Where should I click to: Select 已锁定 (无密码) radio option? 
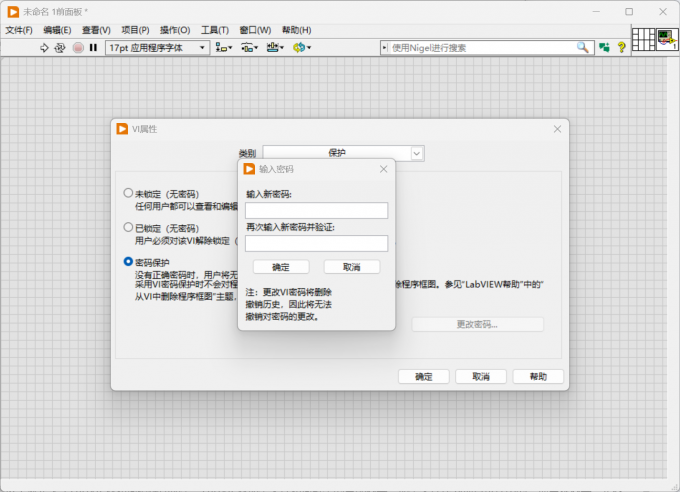click(x=128, y=227)
